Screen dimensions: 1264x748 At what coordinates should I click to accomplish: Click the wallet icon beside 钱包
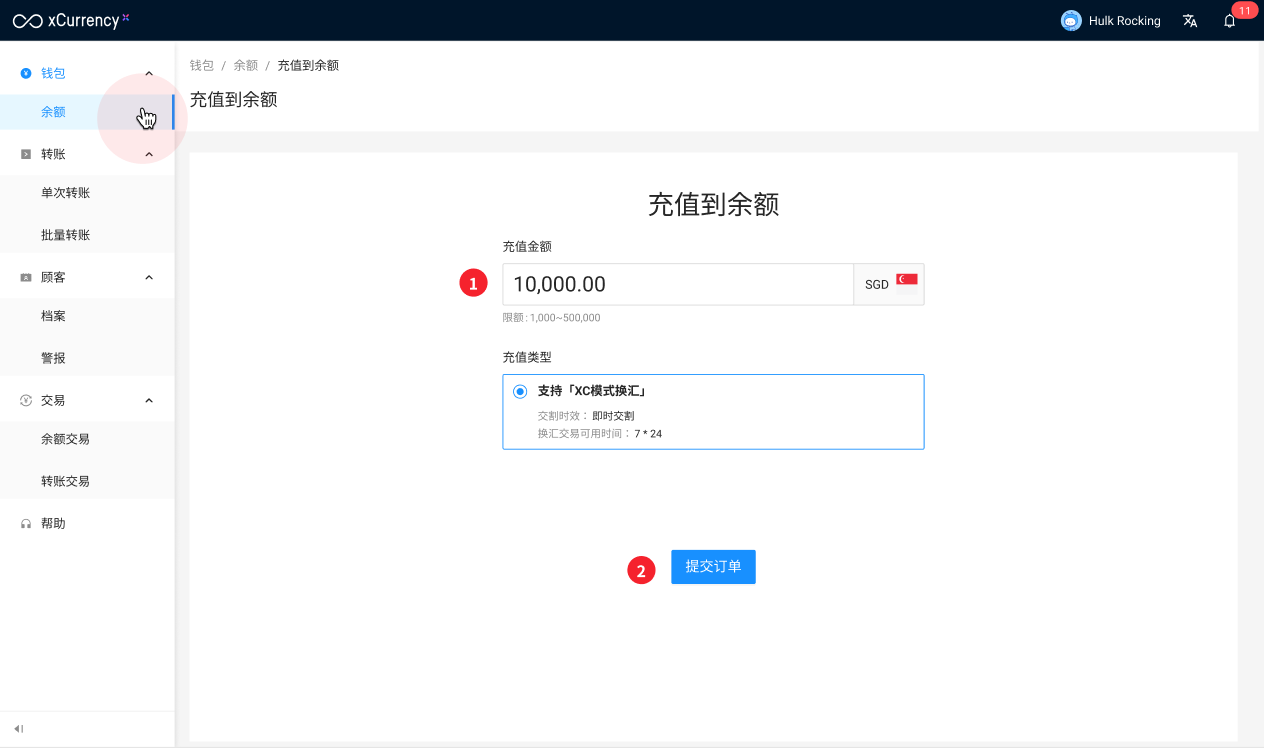click(x=26, y=73)
